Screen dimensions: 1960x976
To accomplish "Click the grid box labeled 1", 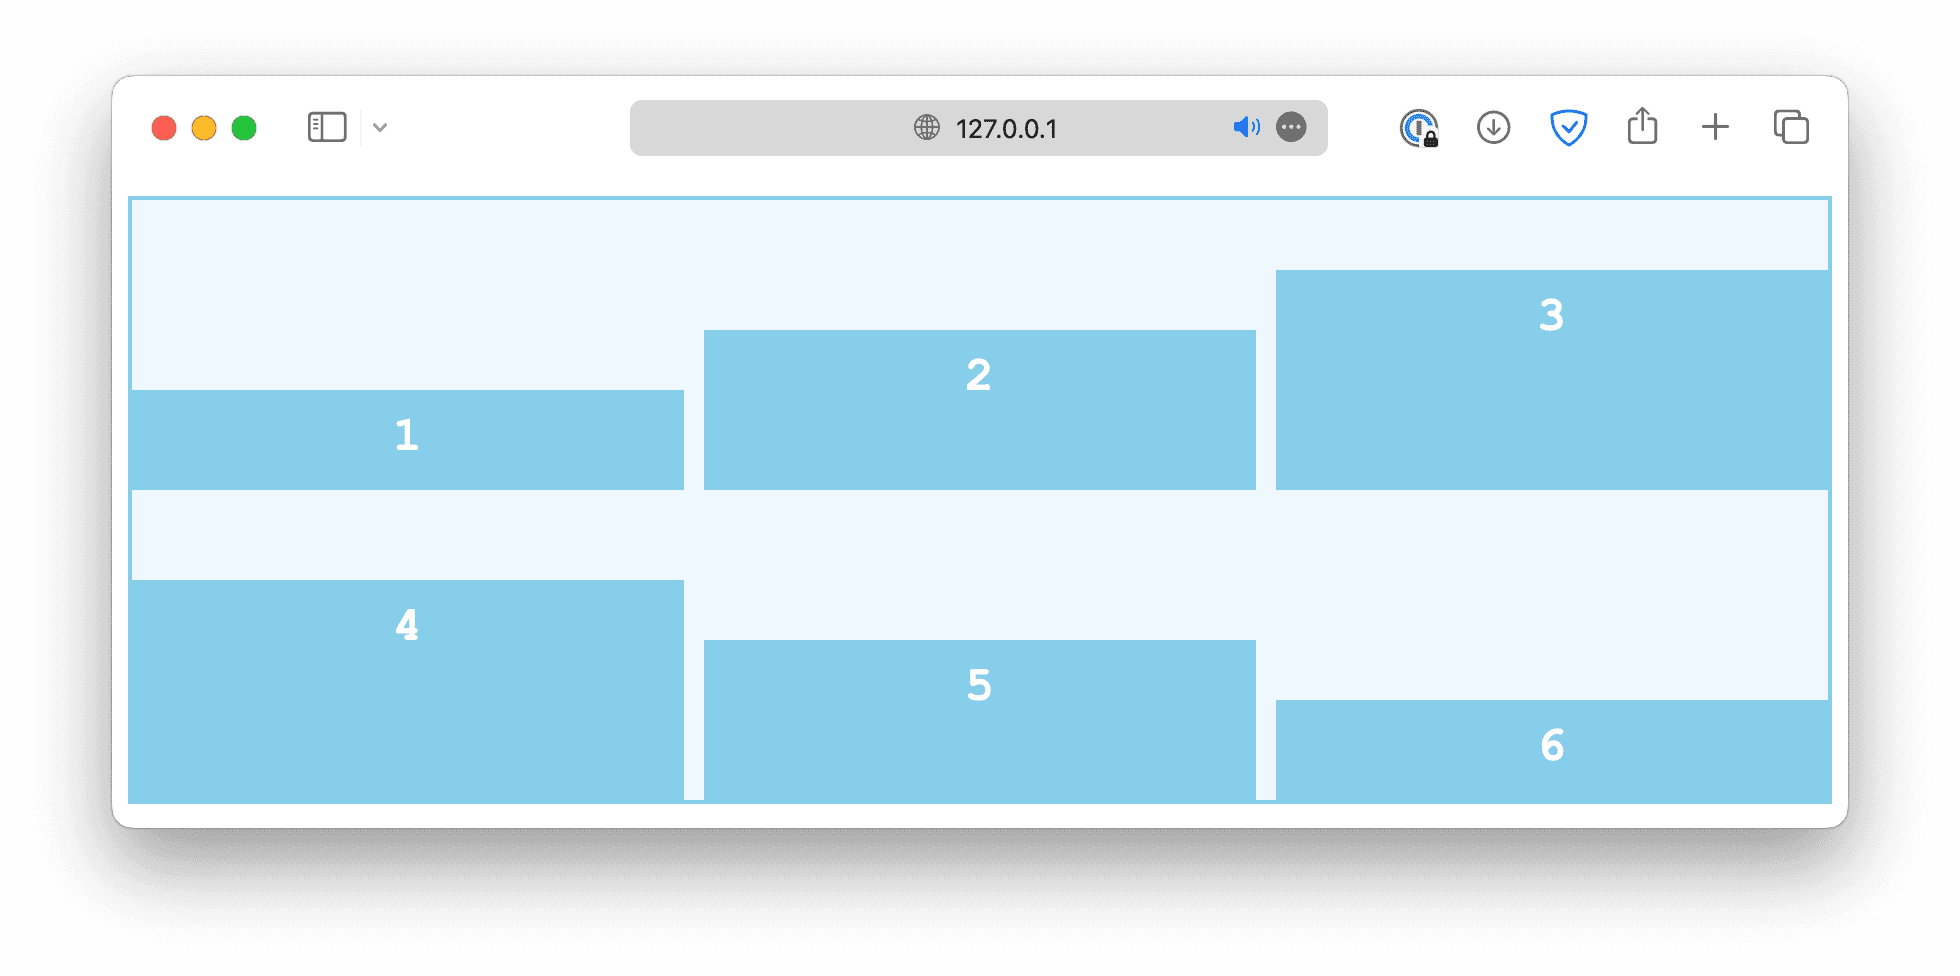I will click(407, 440).
